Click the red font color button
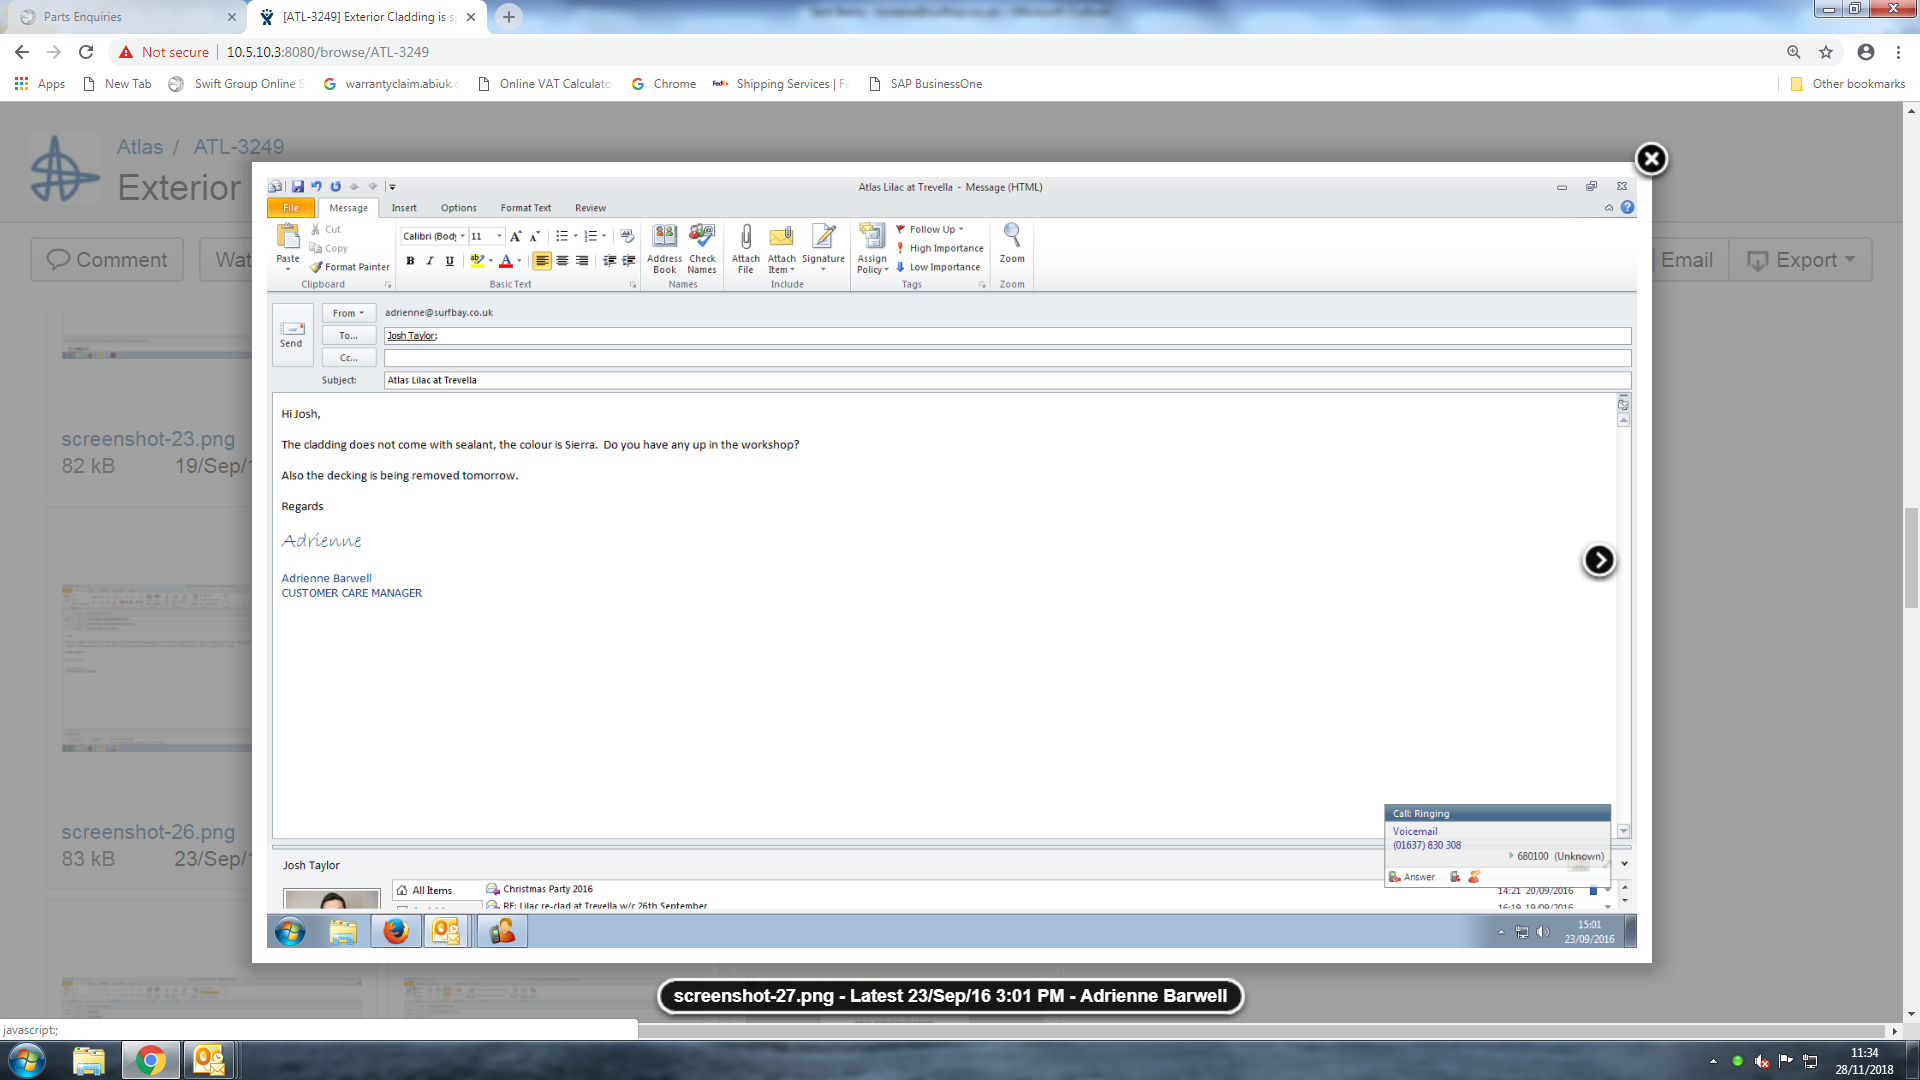 [506, 261]
